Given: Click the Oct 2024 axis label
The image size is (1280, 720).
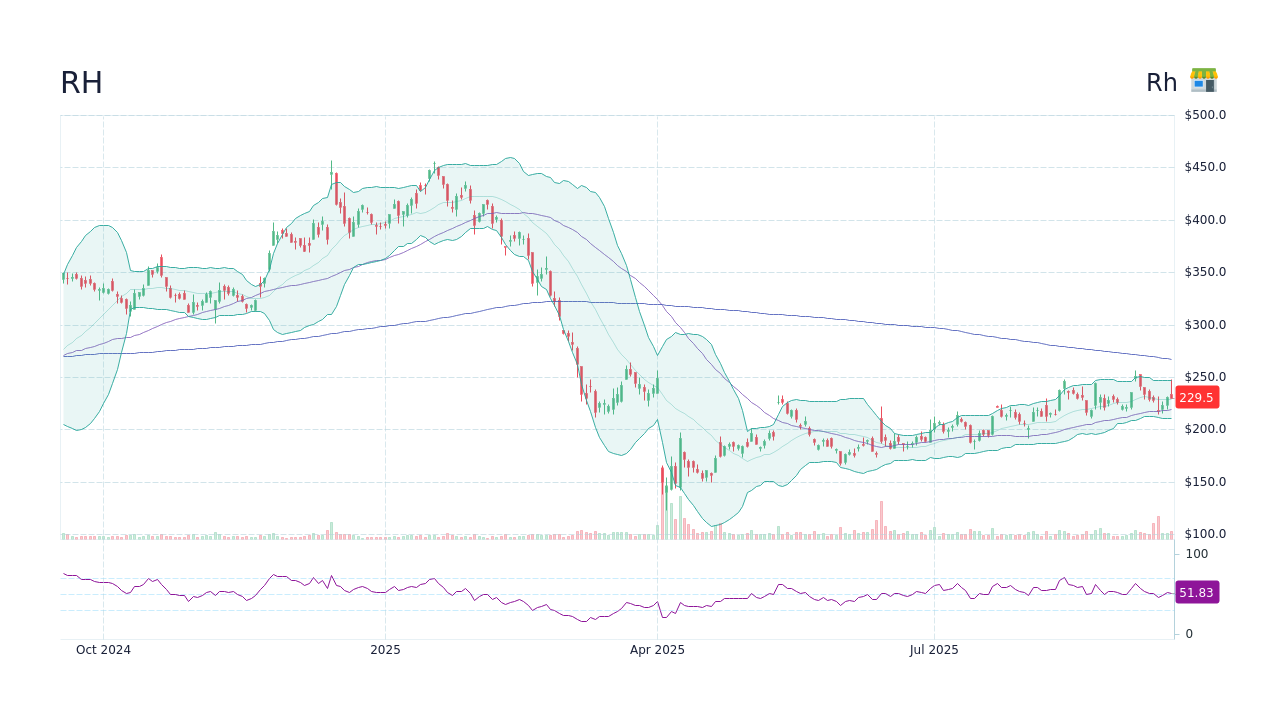Looking at the screenshot, I should pos(103,650).
